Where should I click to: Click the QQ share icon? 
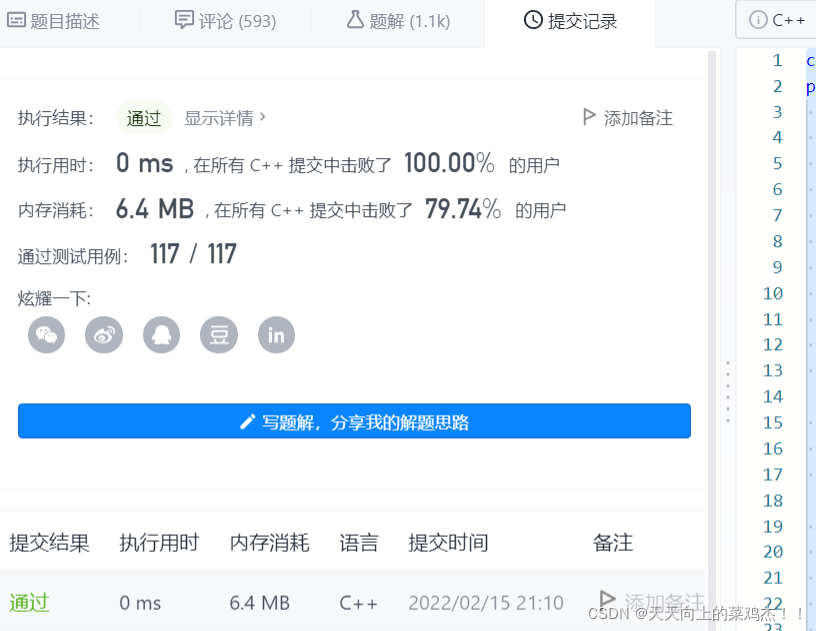(161, 335)
